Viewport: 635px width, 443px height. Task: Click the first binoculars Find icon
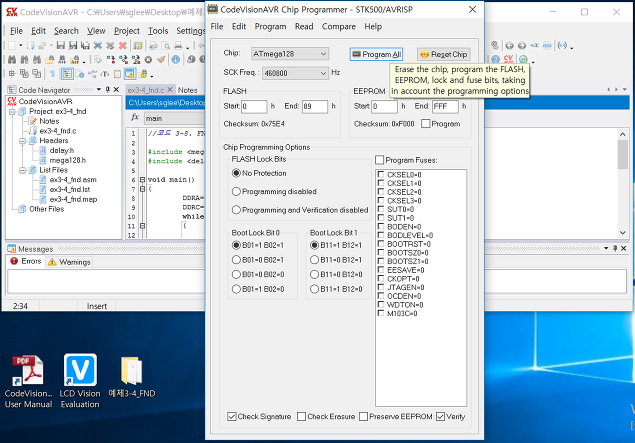coord(12,60)
